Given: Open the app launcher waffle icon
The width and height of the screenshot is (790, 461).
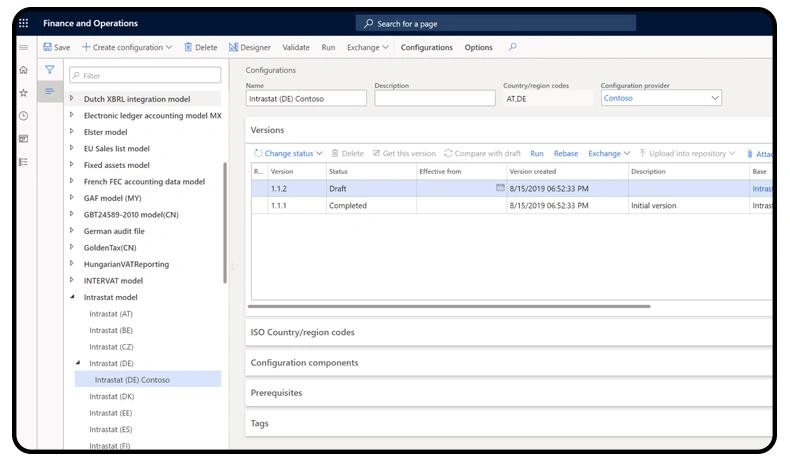Looking at the screenshot, I should (x=24, y=23).
